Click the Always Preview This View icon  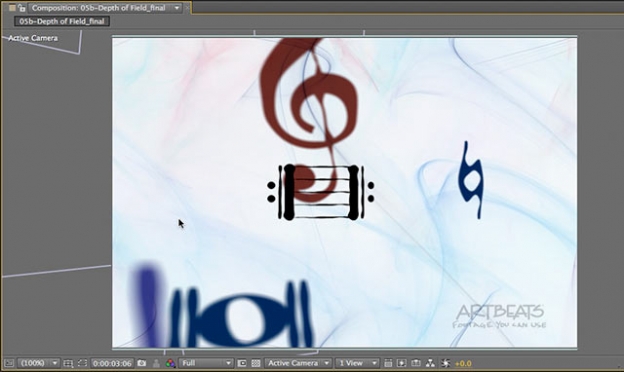coord(9,363)
